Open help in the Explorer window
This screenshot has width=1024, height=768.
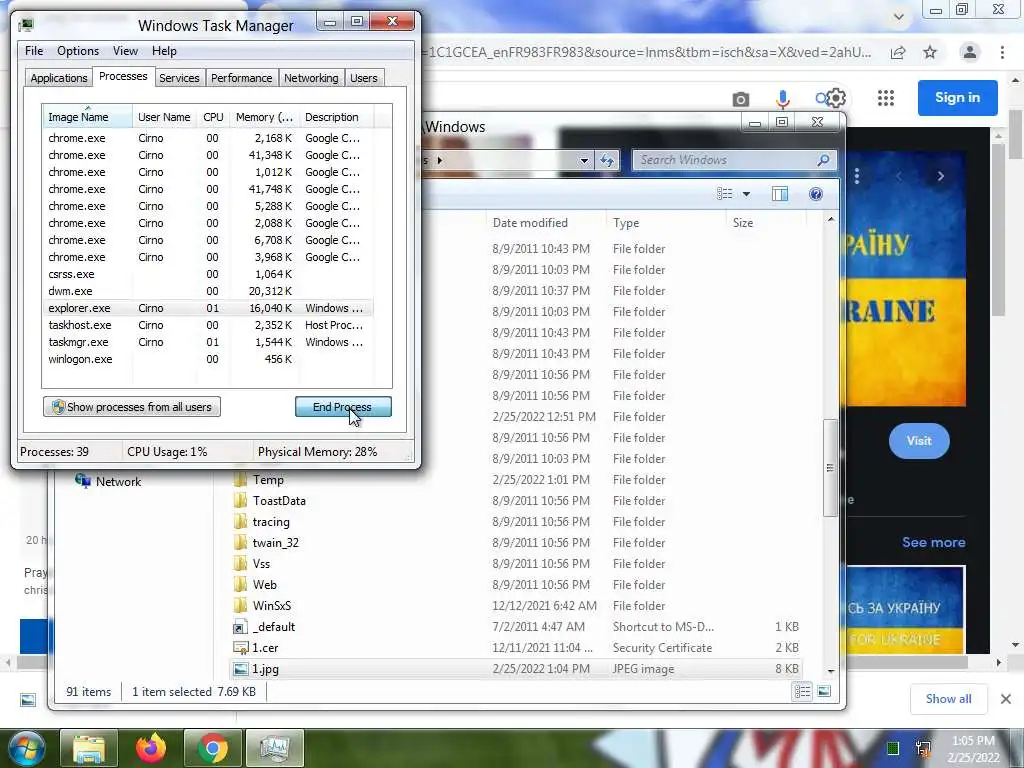(816, 194)
